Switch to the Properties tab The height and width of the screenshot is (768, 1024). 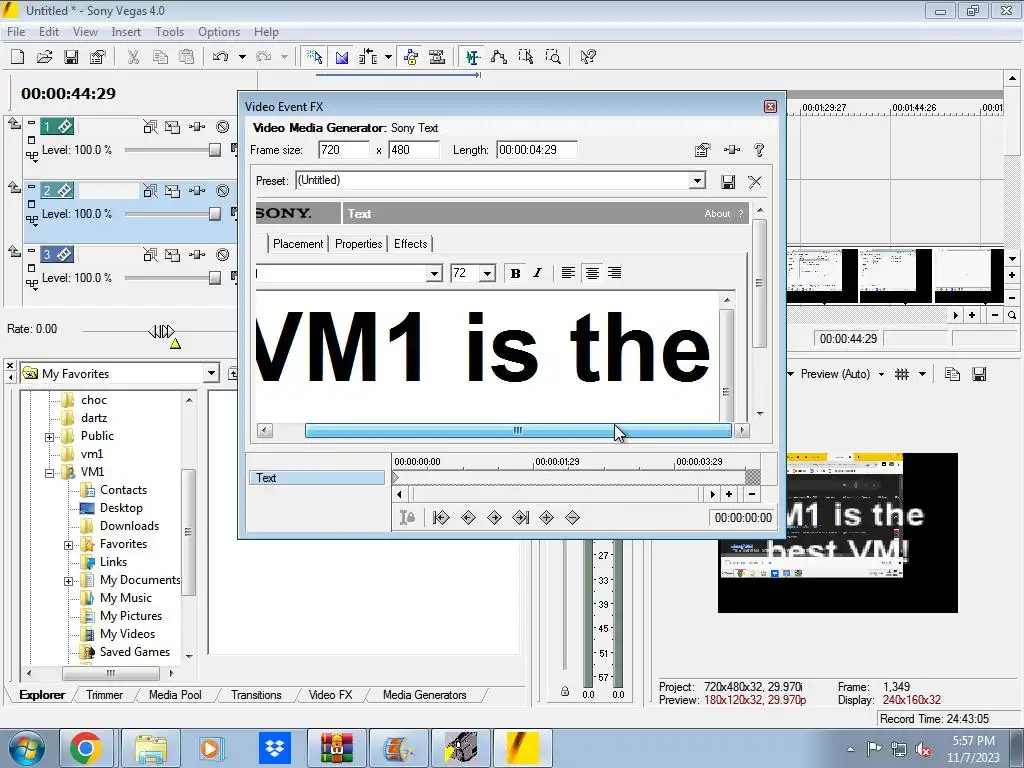pos(359,244)
